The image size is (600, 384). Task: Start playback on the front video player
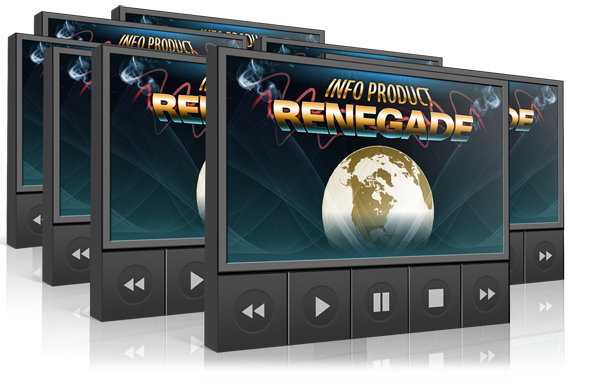pyautogui.click(x=321, y=306)
